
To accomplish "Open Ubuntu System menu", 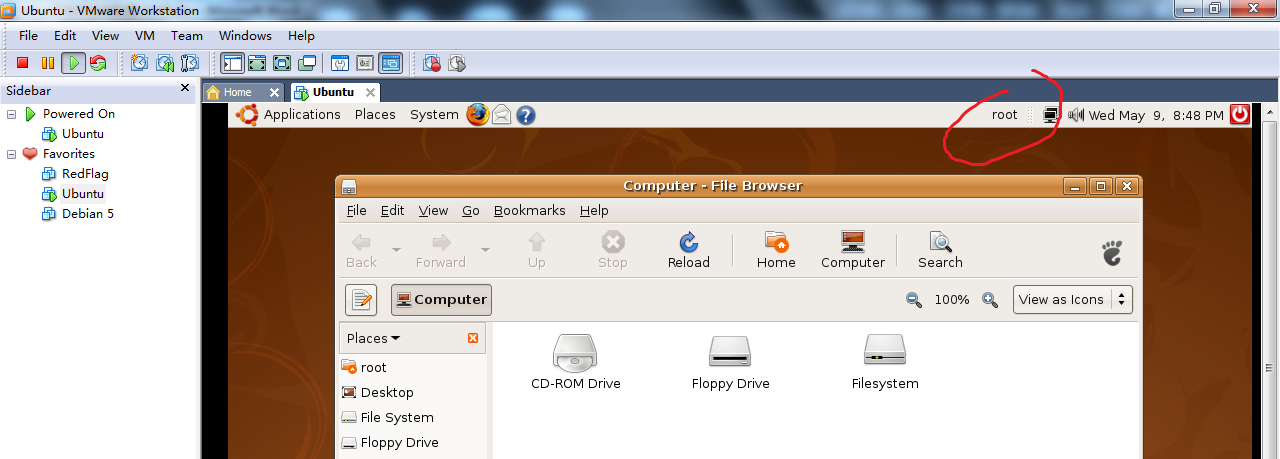I will [x=434, y=115].
